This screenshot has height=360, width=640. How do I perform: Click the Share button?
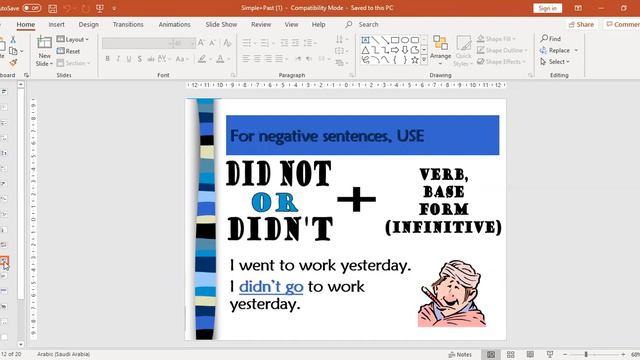tap(581, 24)
